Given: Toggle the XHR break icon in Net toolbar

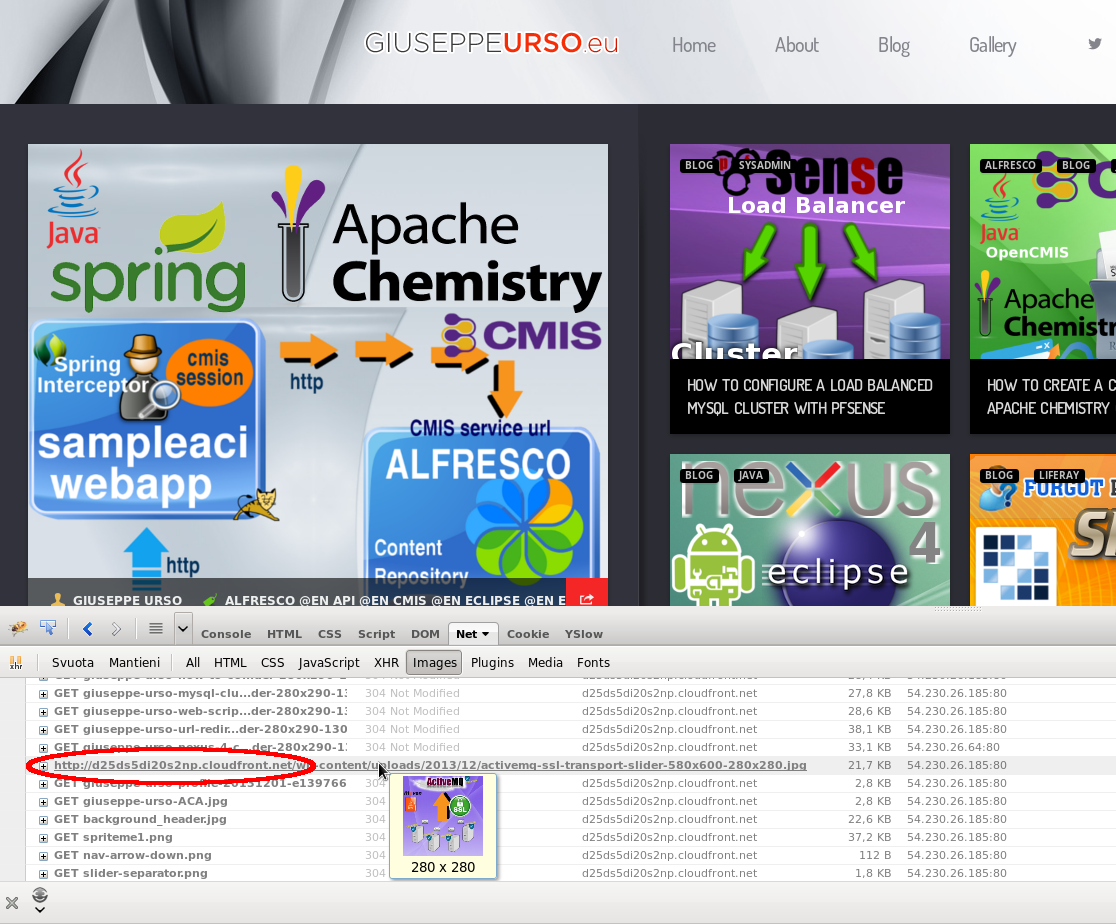Looking at the screenshot, I should pyautogui.click(x=16, y=663).
